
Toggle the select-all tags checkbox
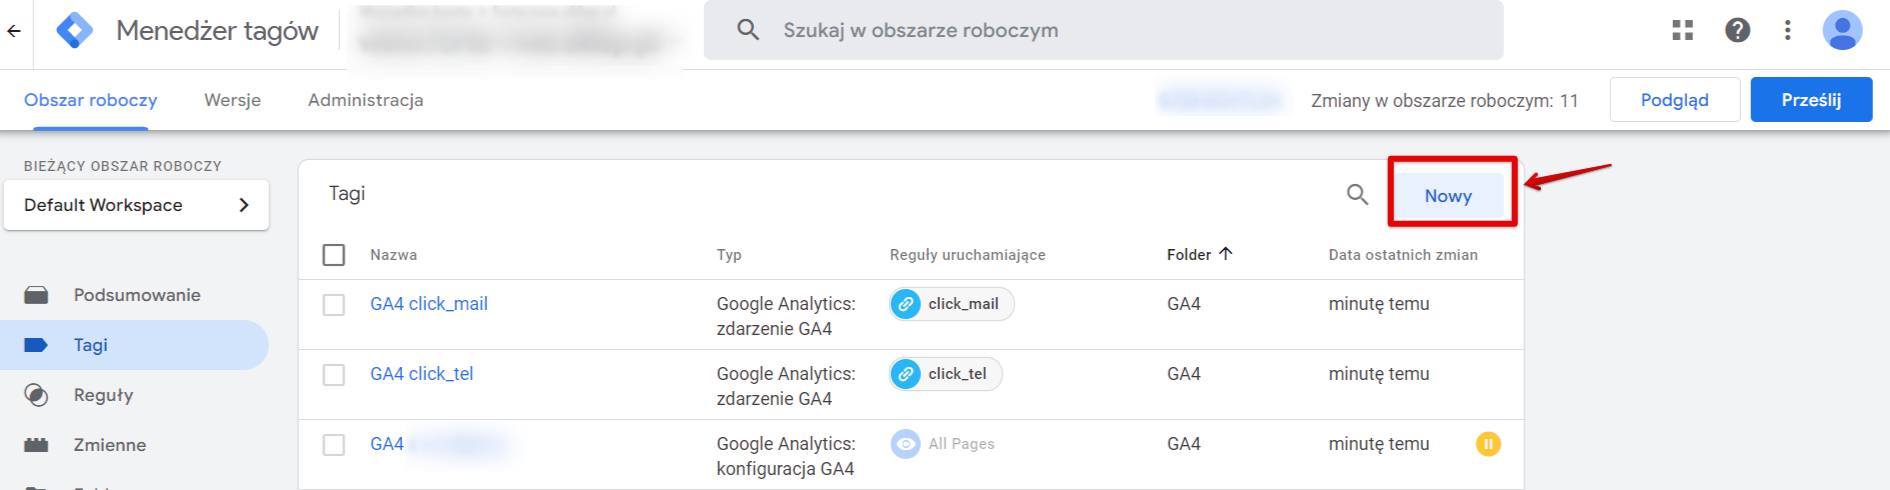coord(334,255)
